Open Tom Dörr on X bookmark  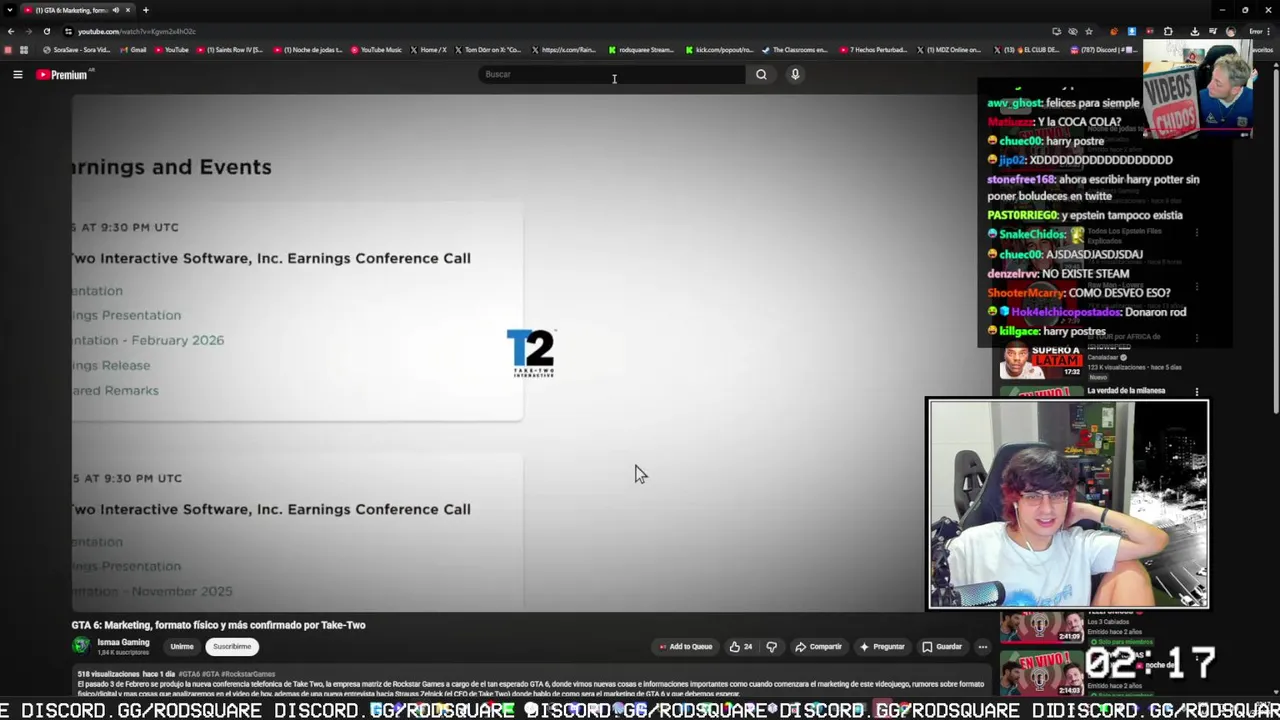[488, 50]
